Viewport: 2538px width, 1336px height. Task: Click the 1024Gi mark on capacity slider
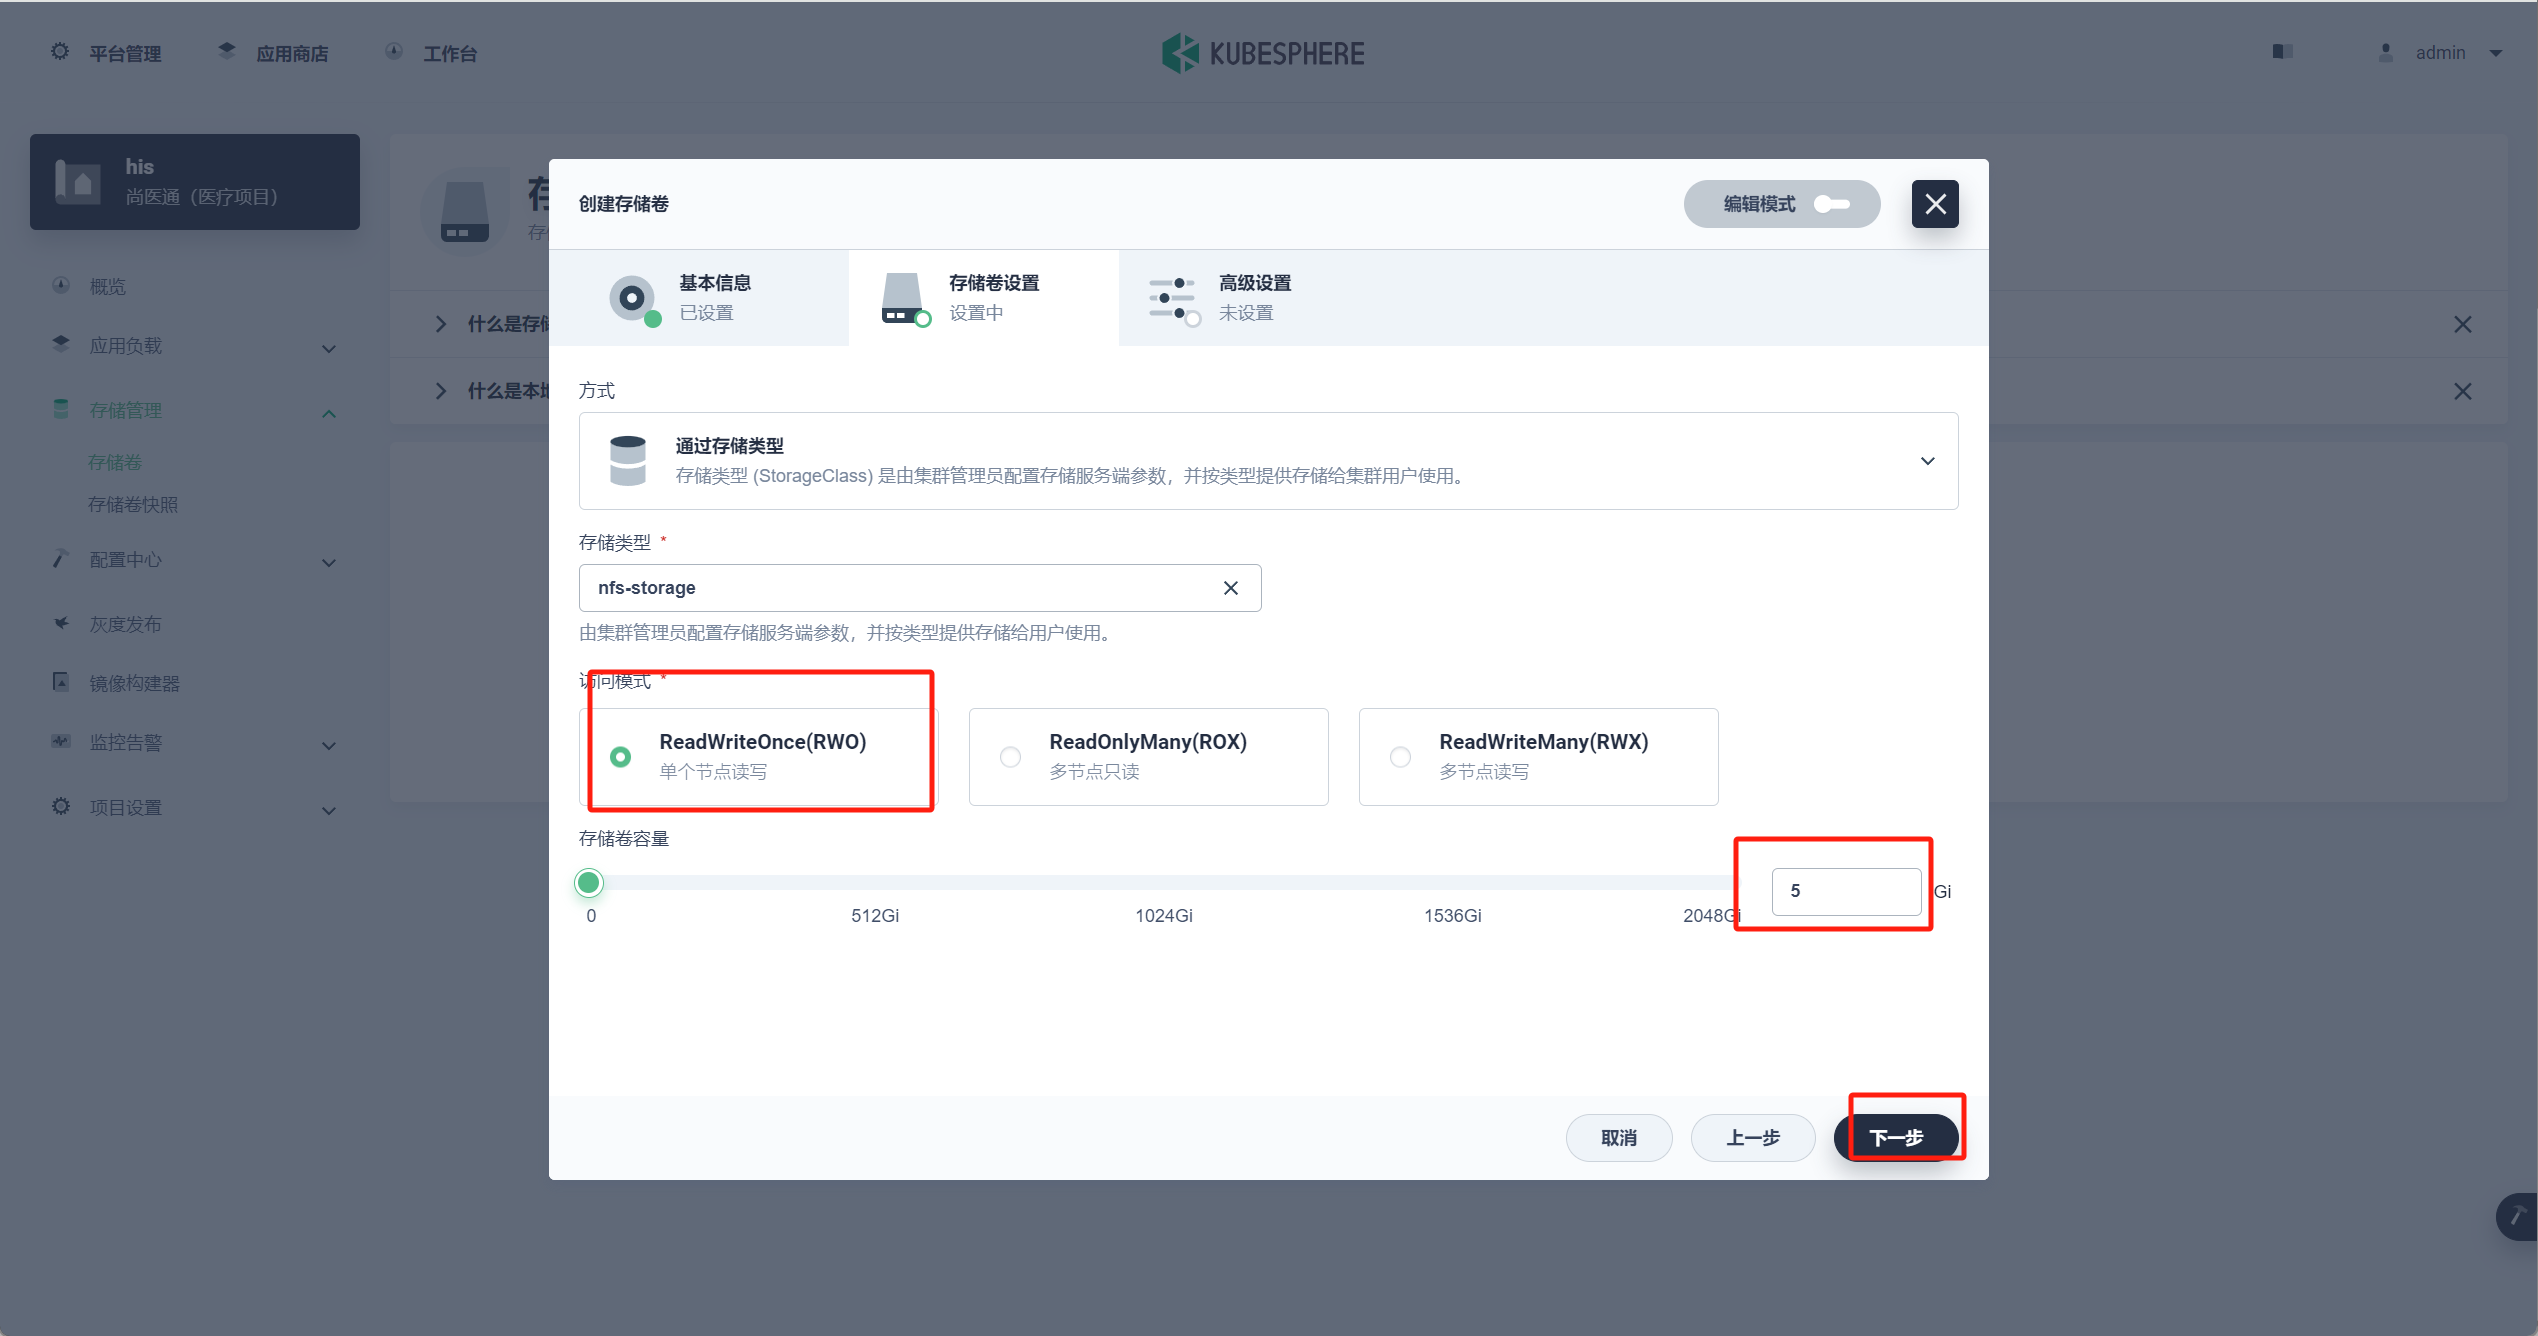point(1164,916)
